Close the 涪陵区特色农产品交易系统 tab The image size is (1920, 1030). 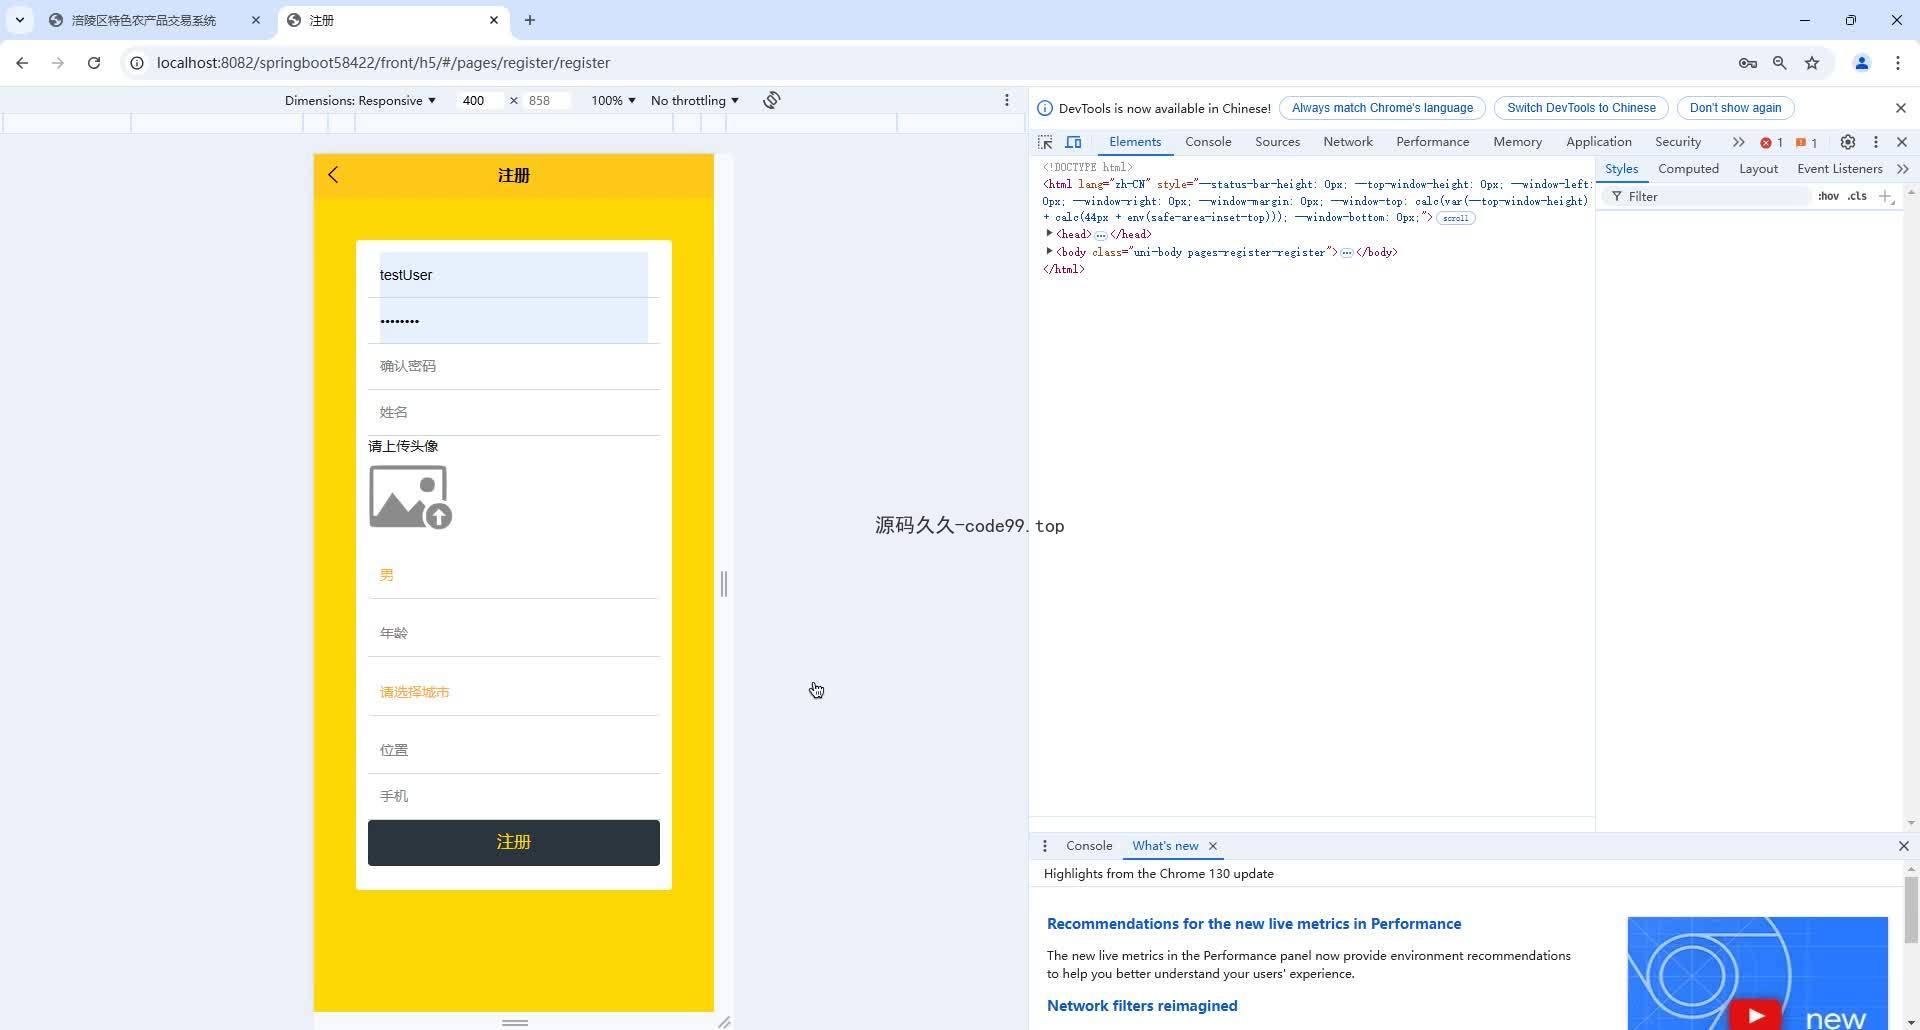(x=255, y=20)
